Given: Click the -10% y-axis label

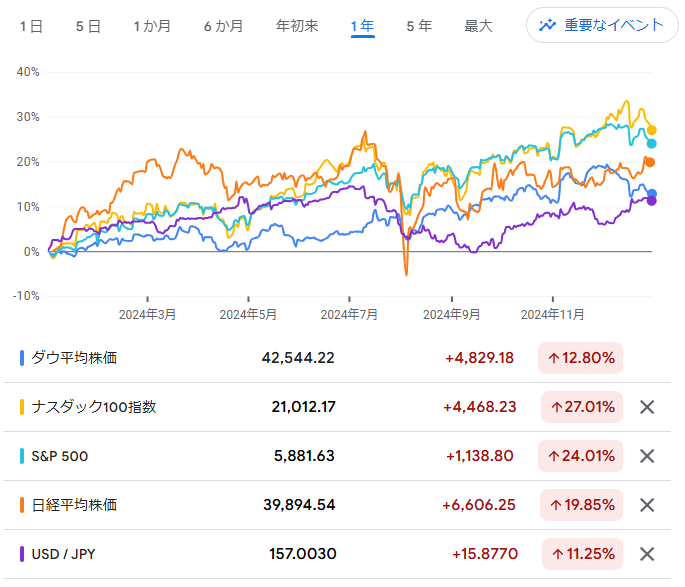Looking at the screenshot, I should 26,296.
